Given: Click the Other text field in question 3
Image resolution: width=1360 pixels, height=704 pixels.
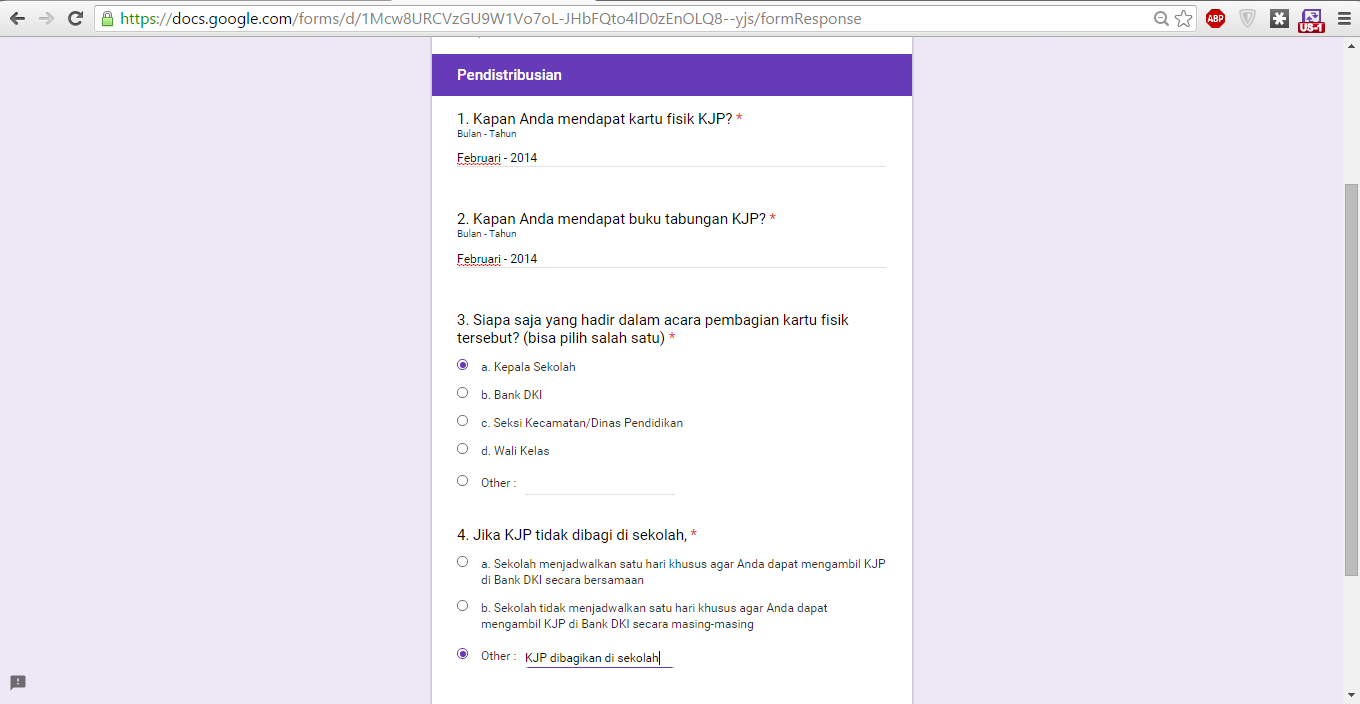Looking at the screenshot, I should coord(600,483).
